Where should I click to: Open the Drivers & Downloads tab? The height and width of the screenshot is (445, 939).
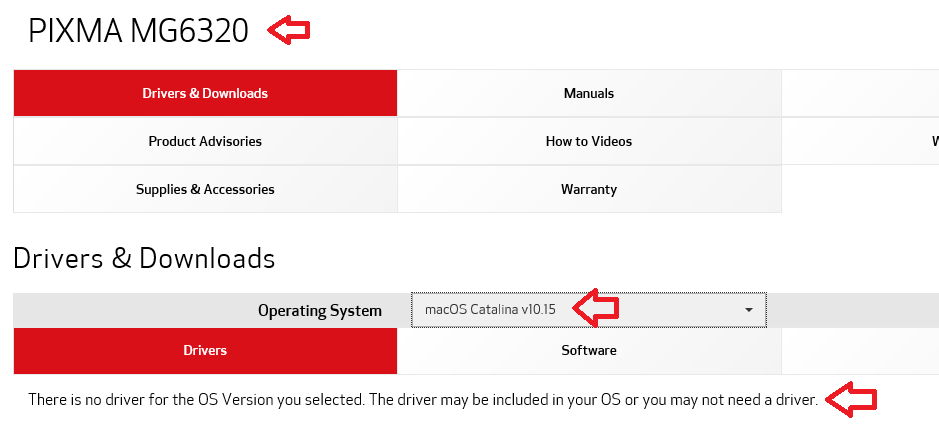click(205, 93)
